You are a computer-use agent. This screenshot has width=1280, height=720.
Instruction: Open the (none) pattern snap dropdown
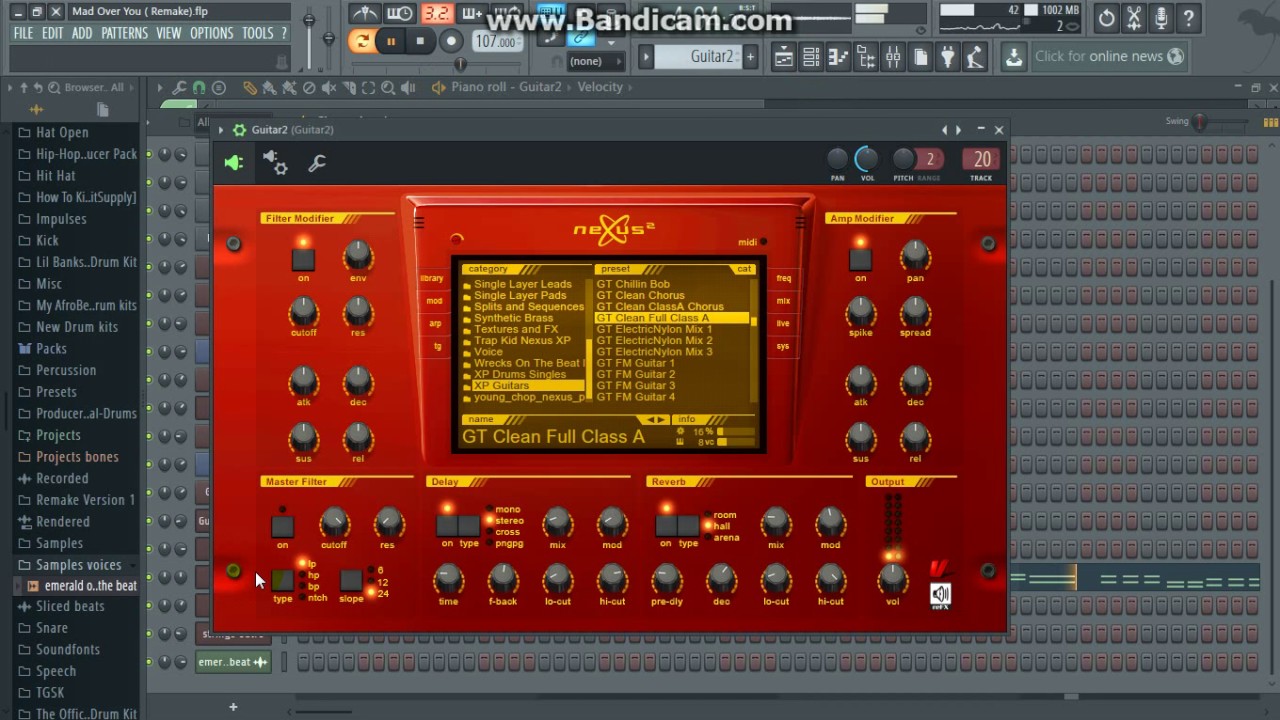(x=594, y=61)
